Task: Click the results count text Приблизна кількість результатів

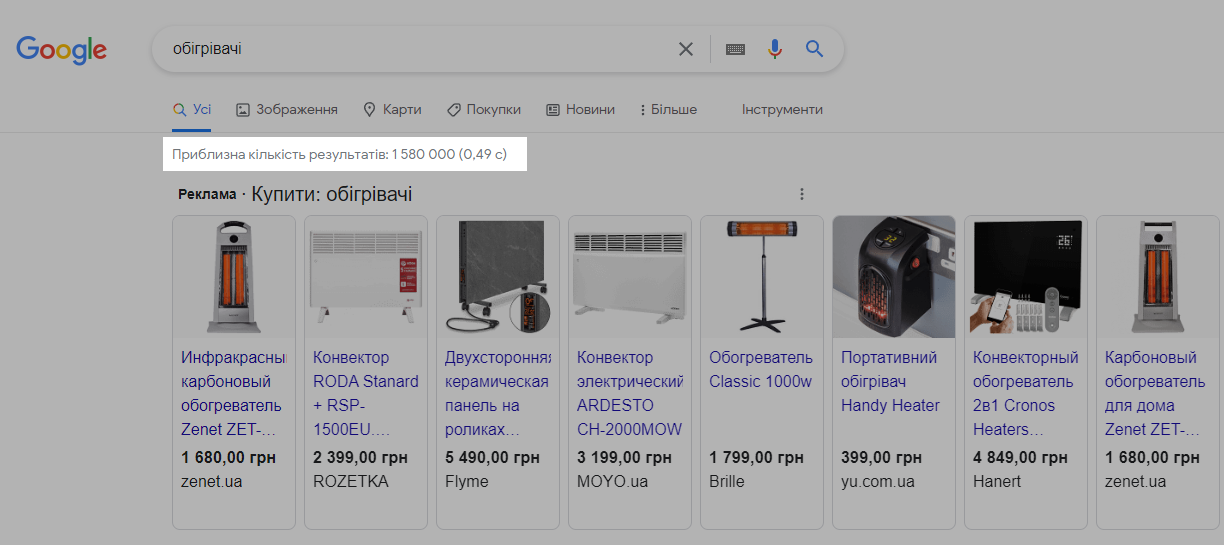Action: coord(340,155)
